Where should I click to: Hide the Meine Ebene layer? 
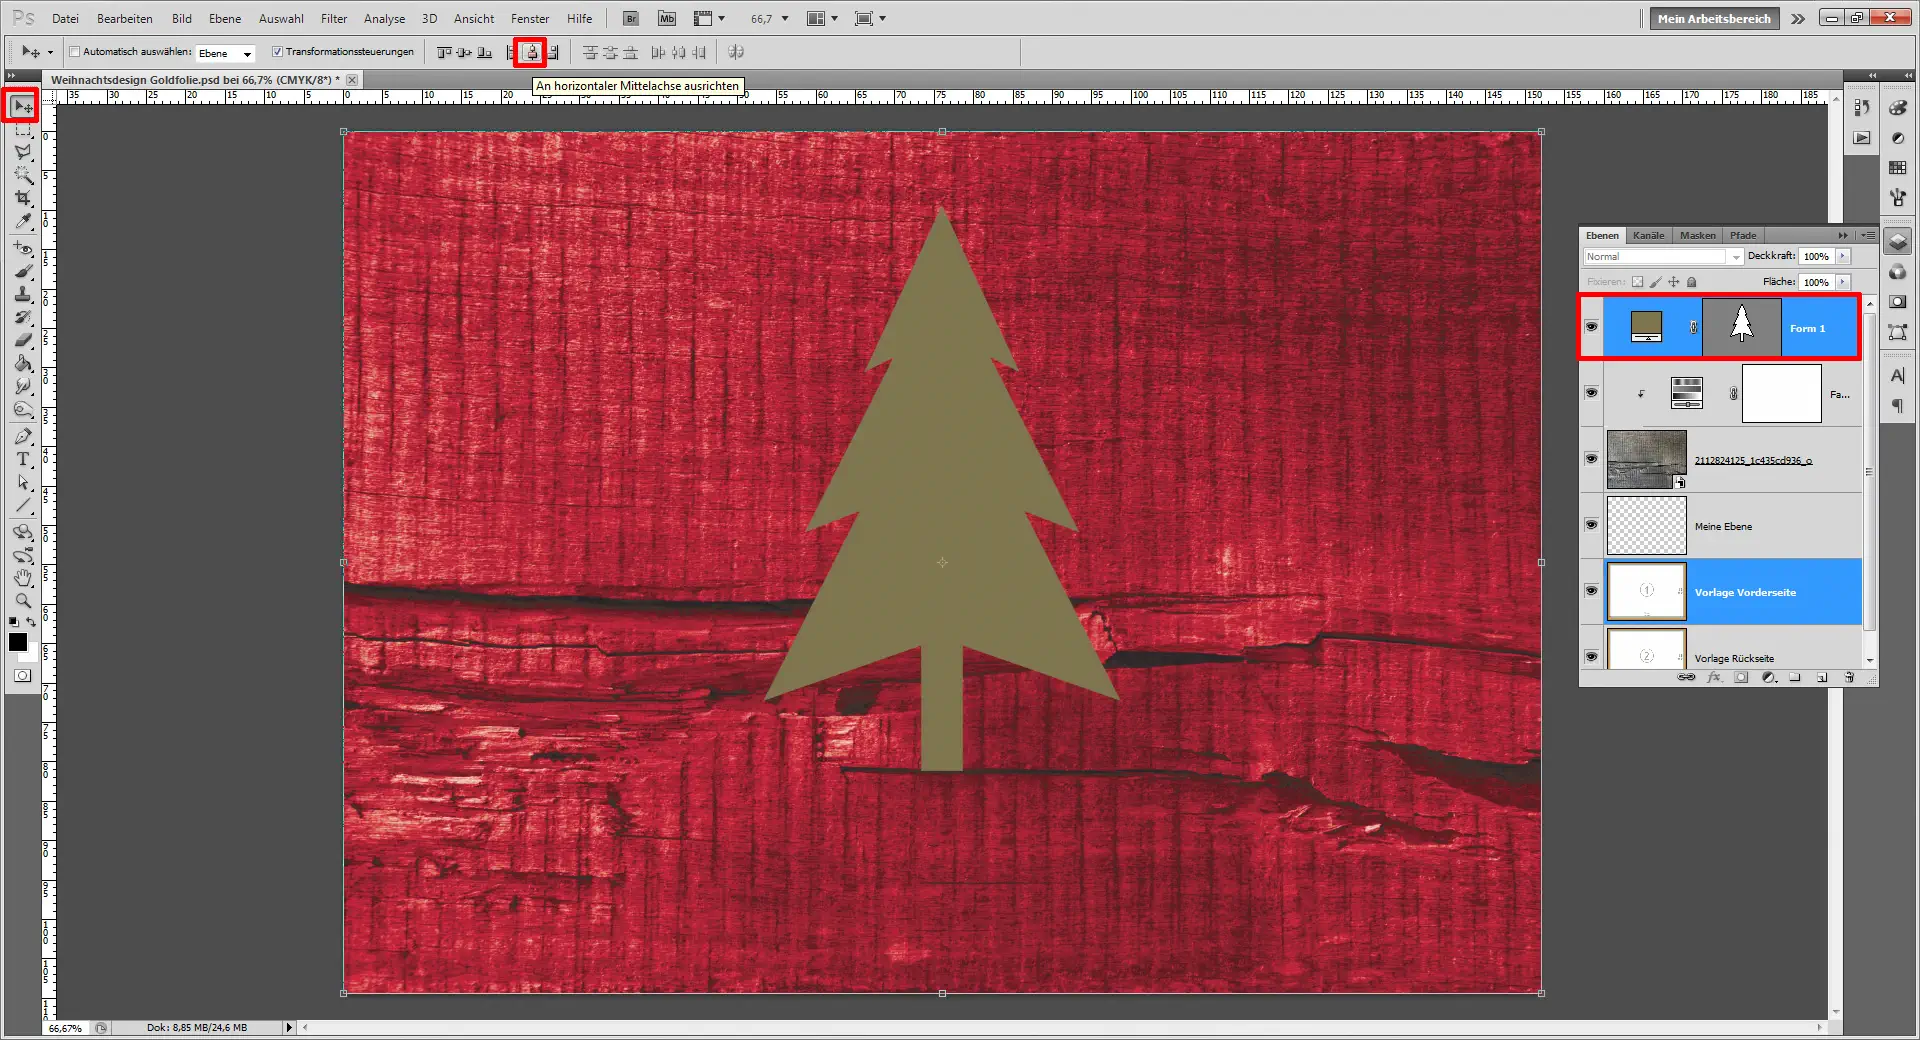point(1591,525)
